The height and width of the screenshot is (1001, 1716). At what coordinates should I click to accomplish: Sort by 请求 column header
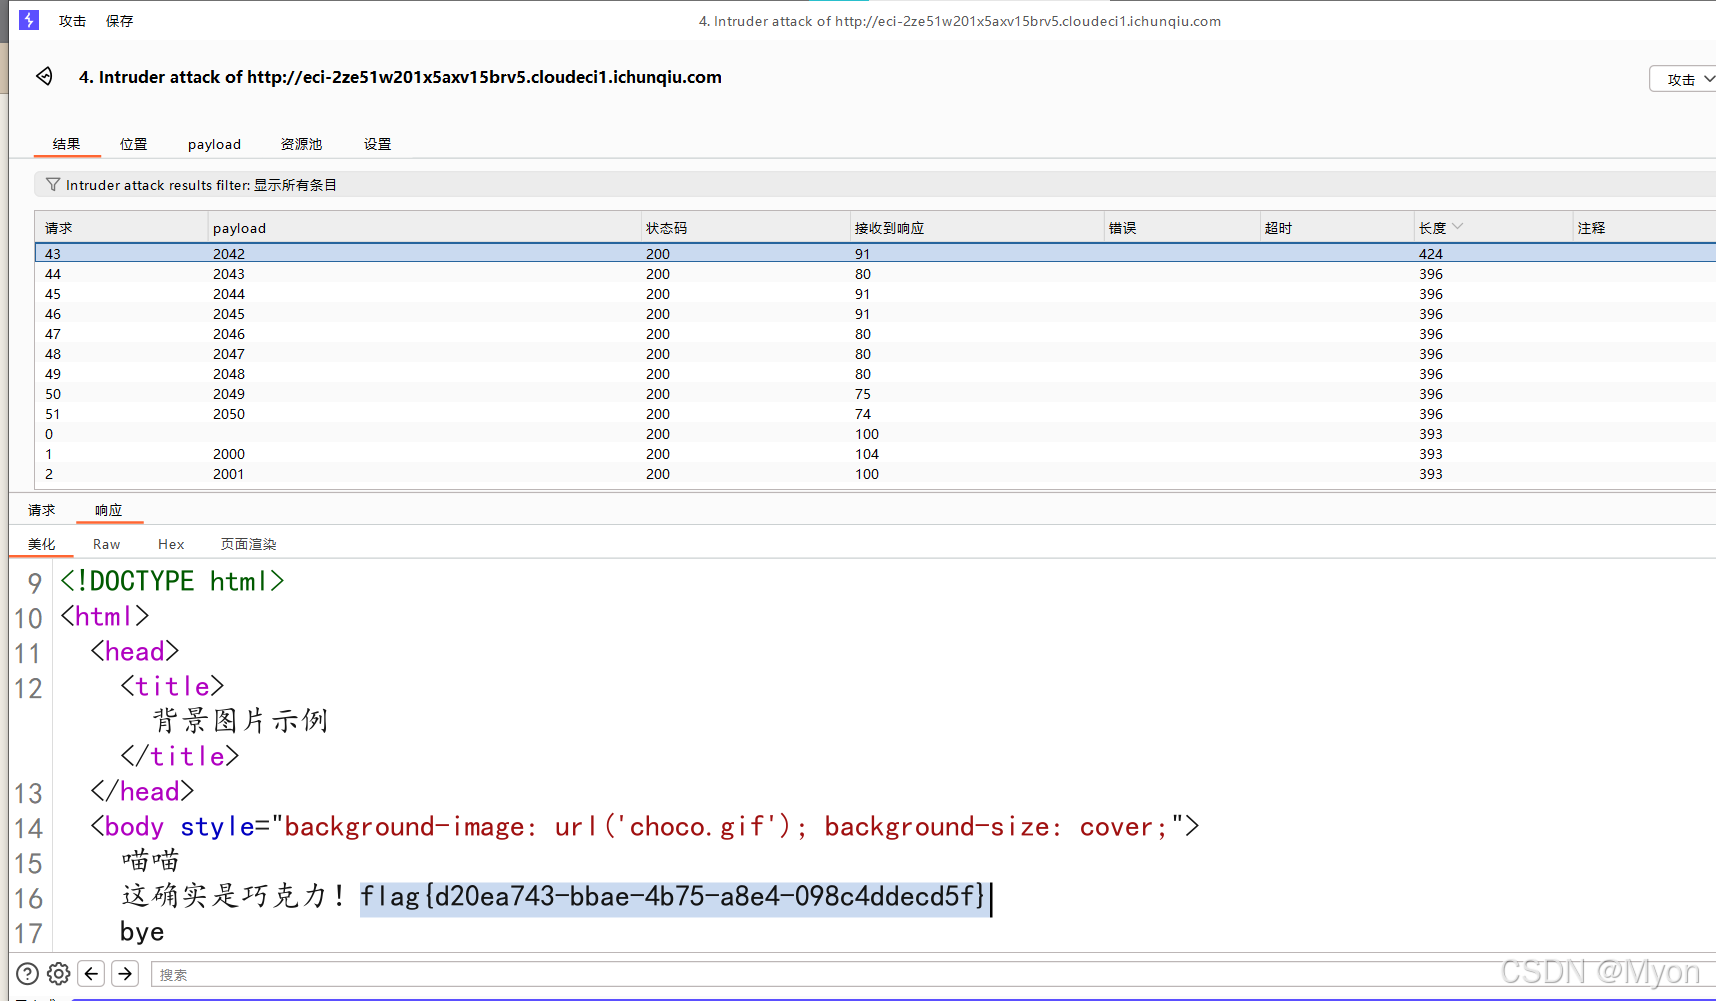click(x=121, y=228)
